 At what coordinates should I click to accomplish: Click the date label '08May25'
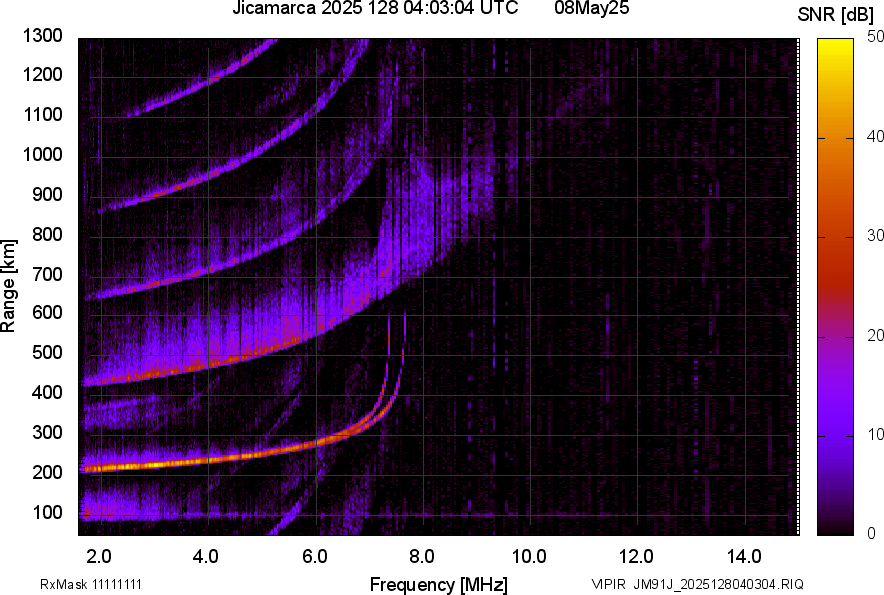591,8
